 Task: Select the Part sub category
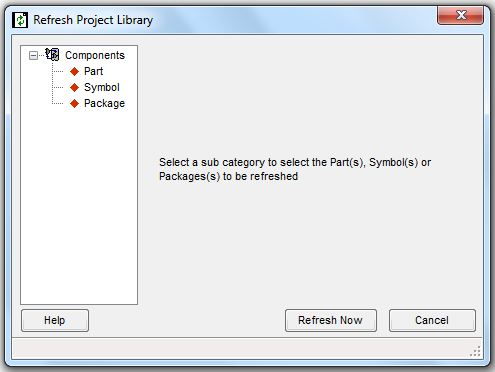coord(93,71)
